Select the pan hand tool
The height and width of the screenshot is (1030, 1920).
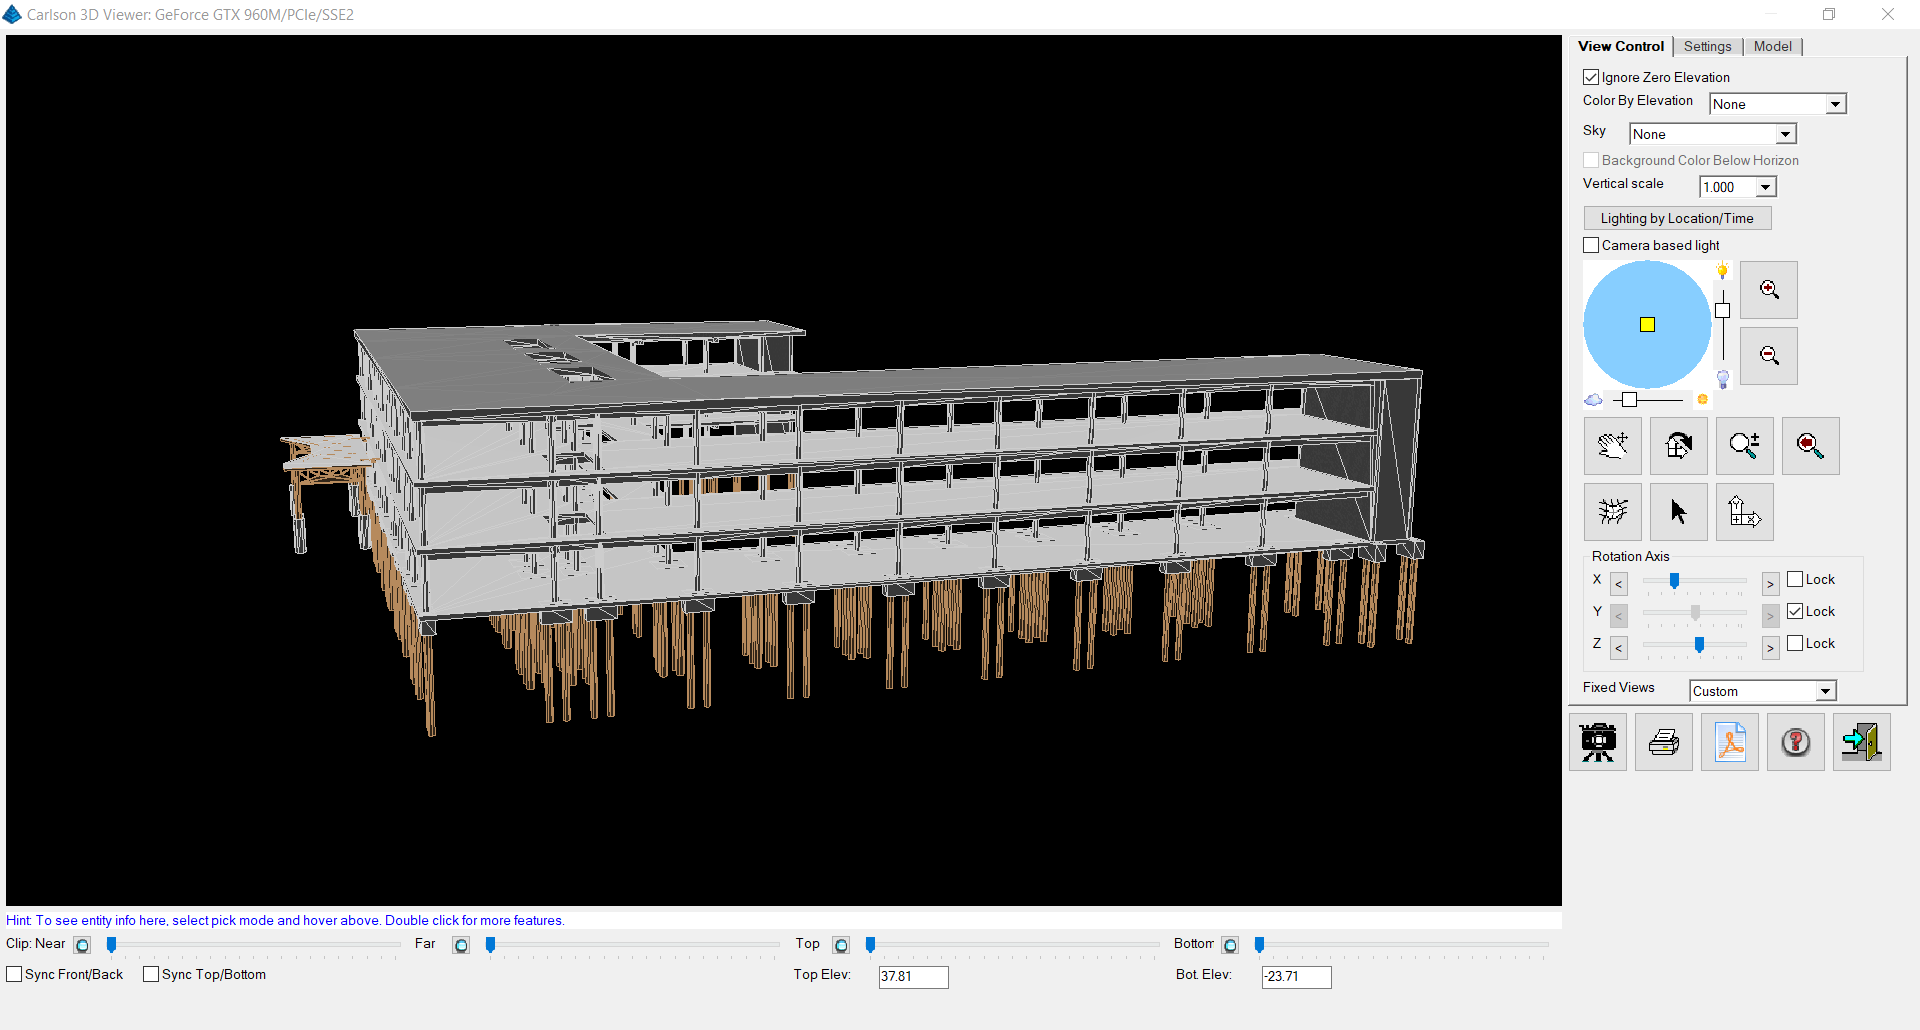[1612, 446]
